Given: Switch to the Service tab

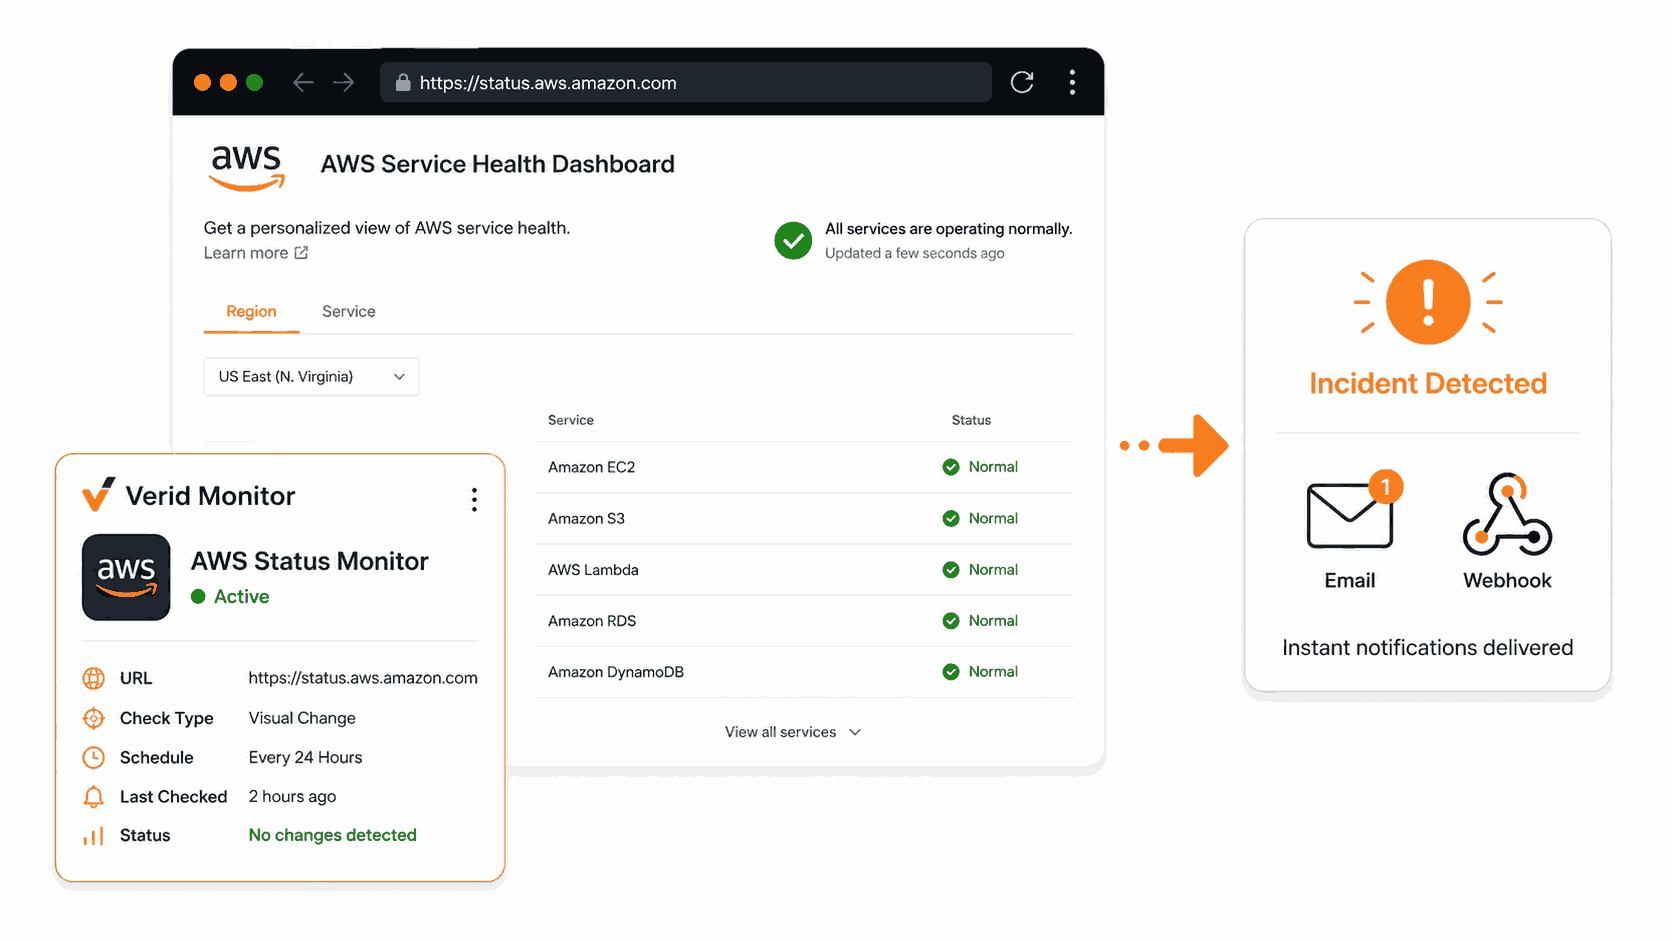Looking at the screenshot, I should [349, 312].
